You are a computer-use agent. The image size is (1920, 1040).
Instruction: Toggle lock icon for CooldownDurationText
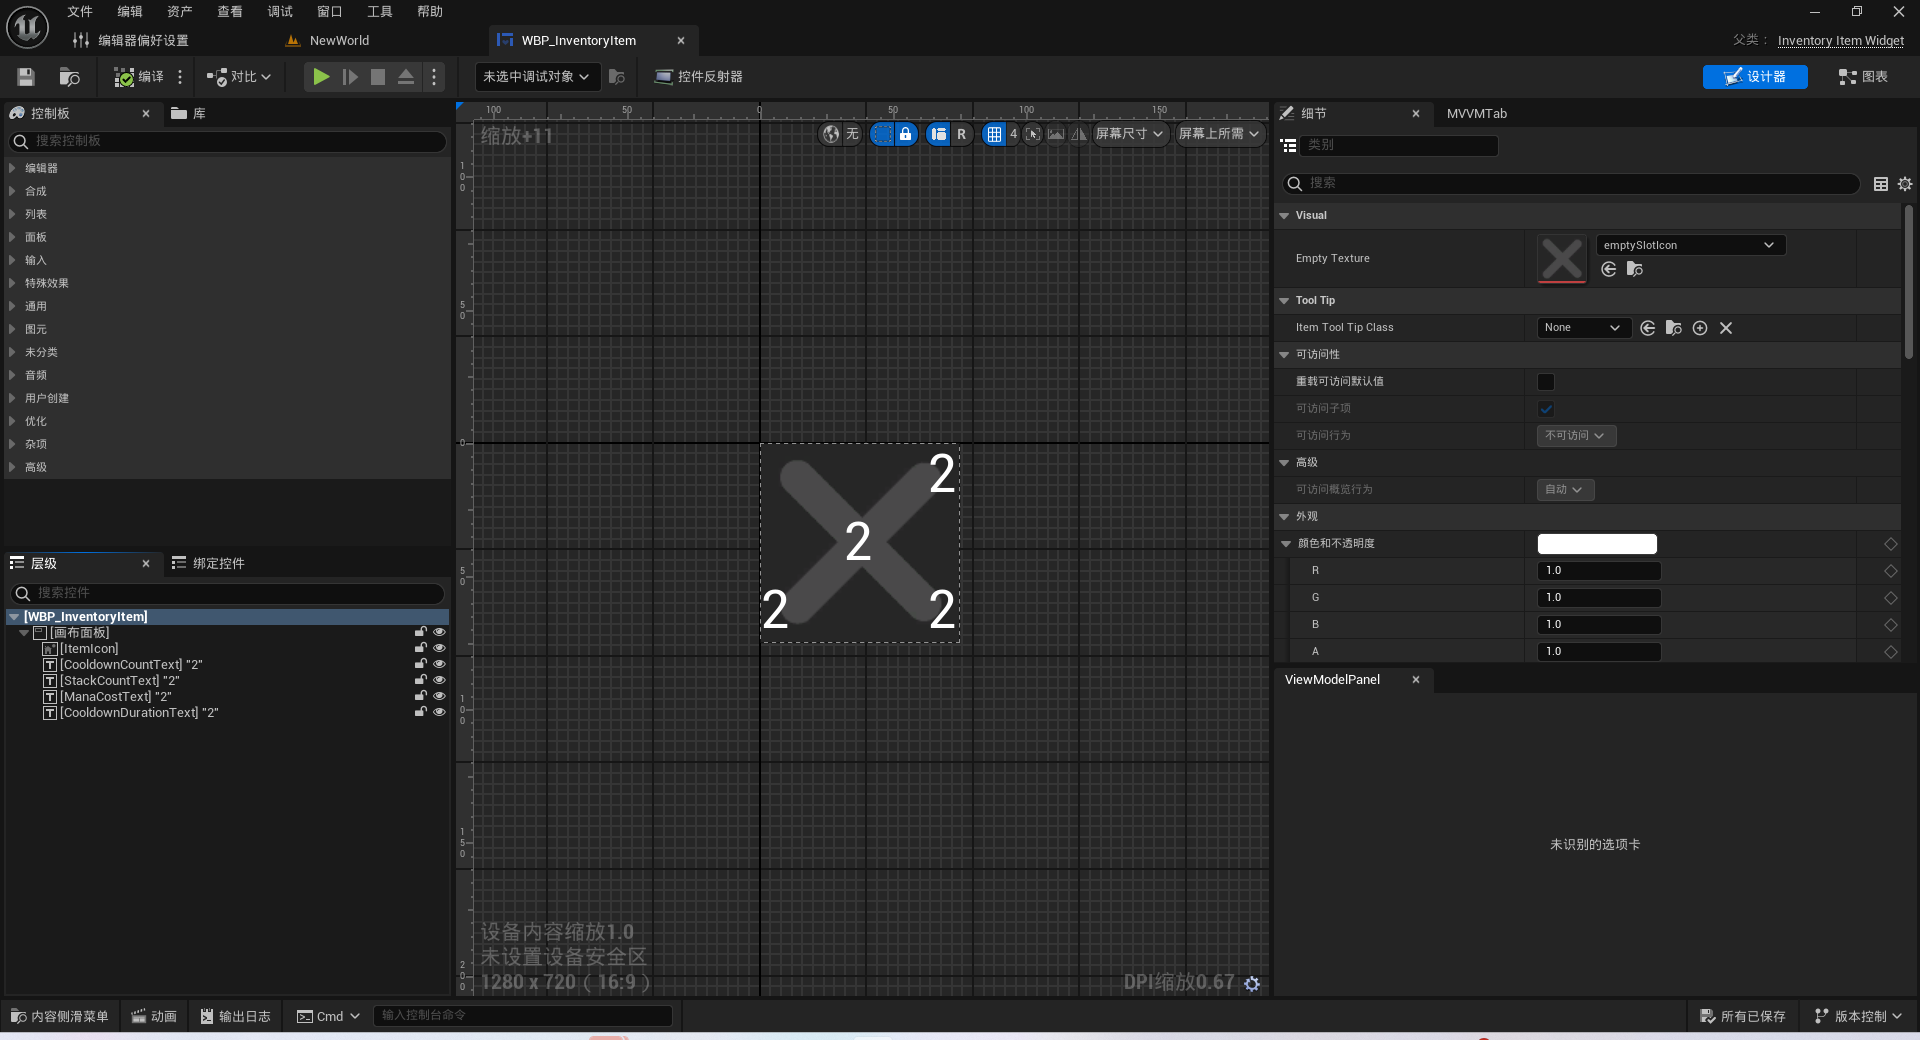(x=421, y=712)
